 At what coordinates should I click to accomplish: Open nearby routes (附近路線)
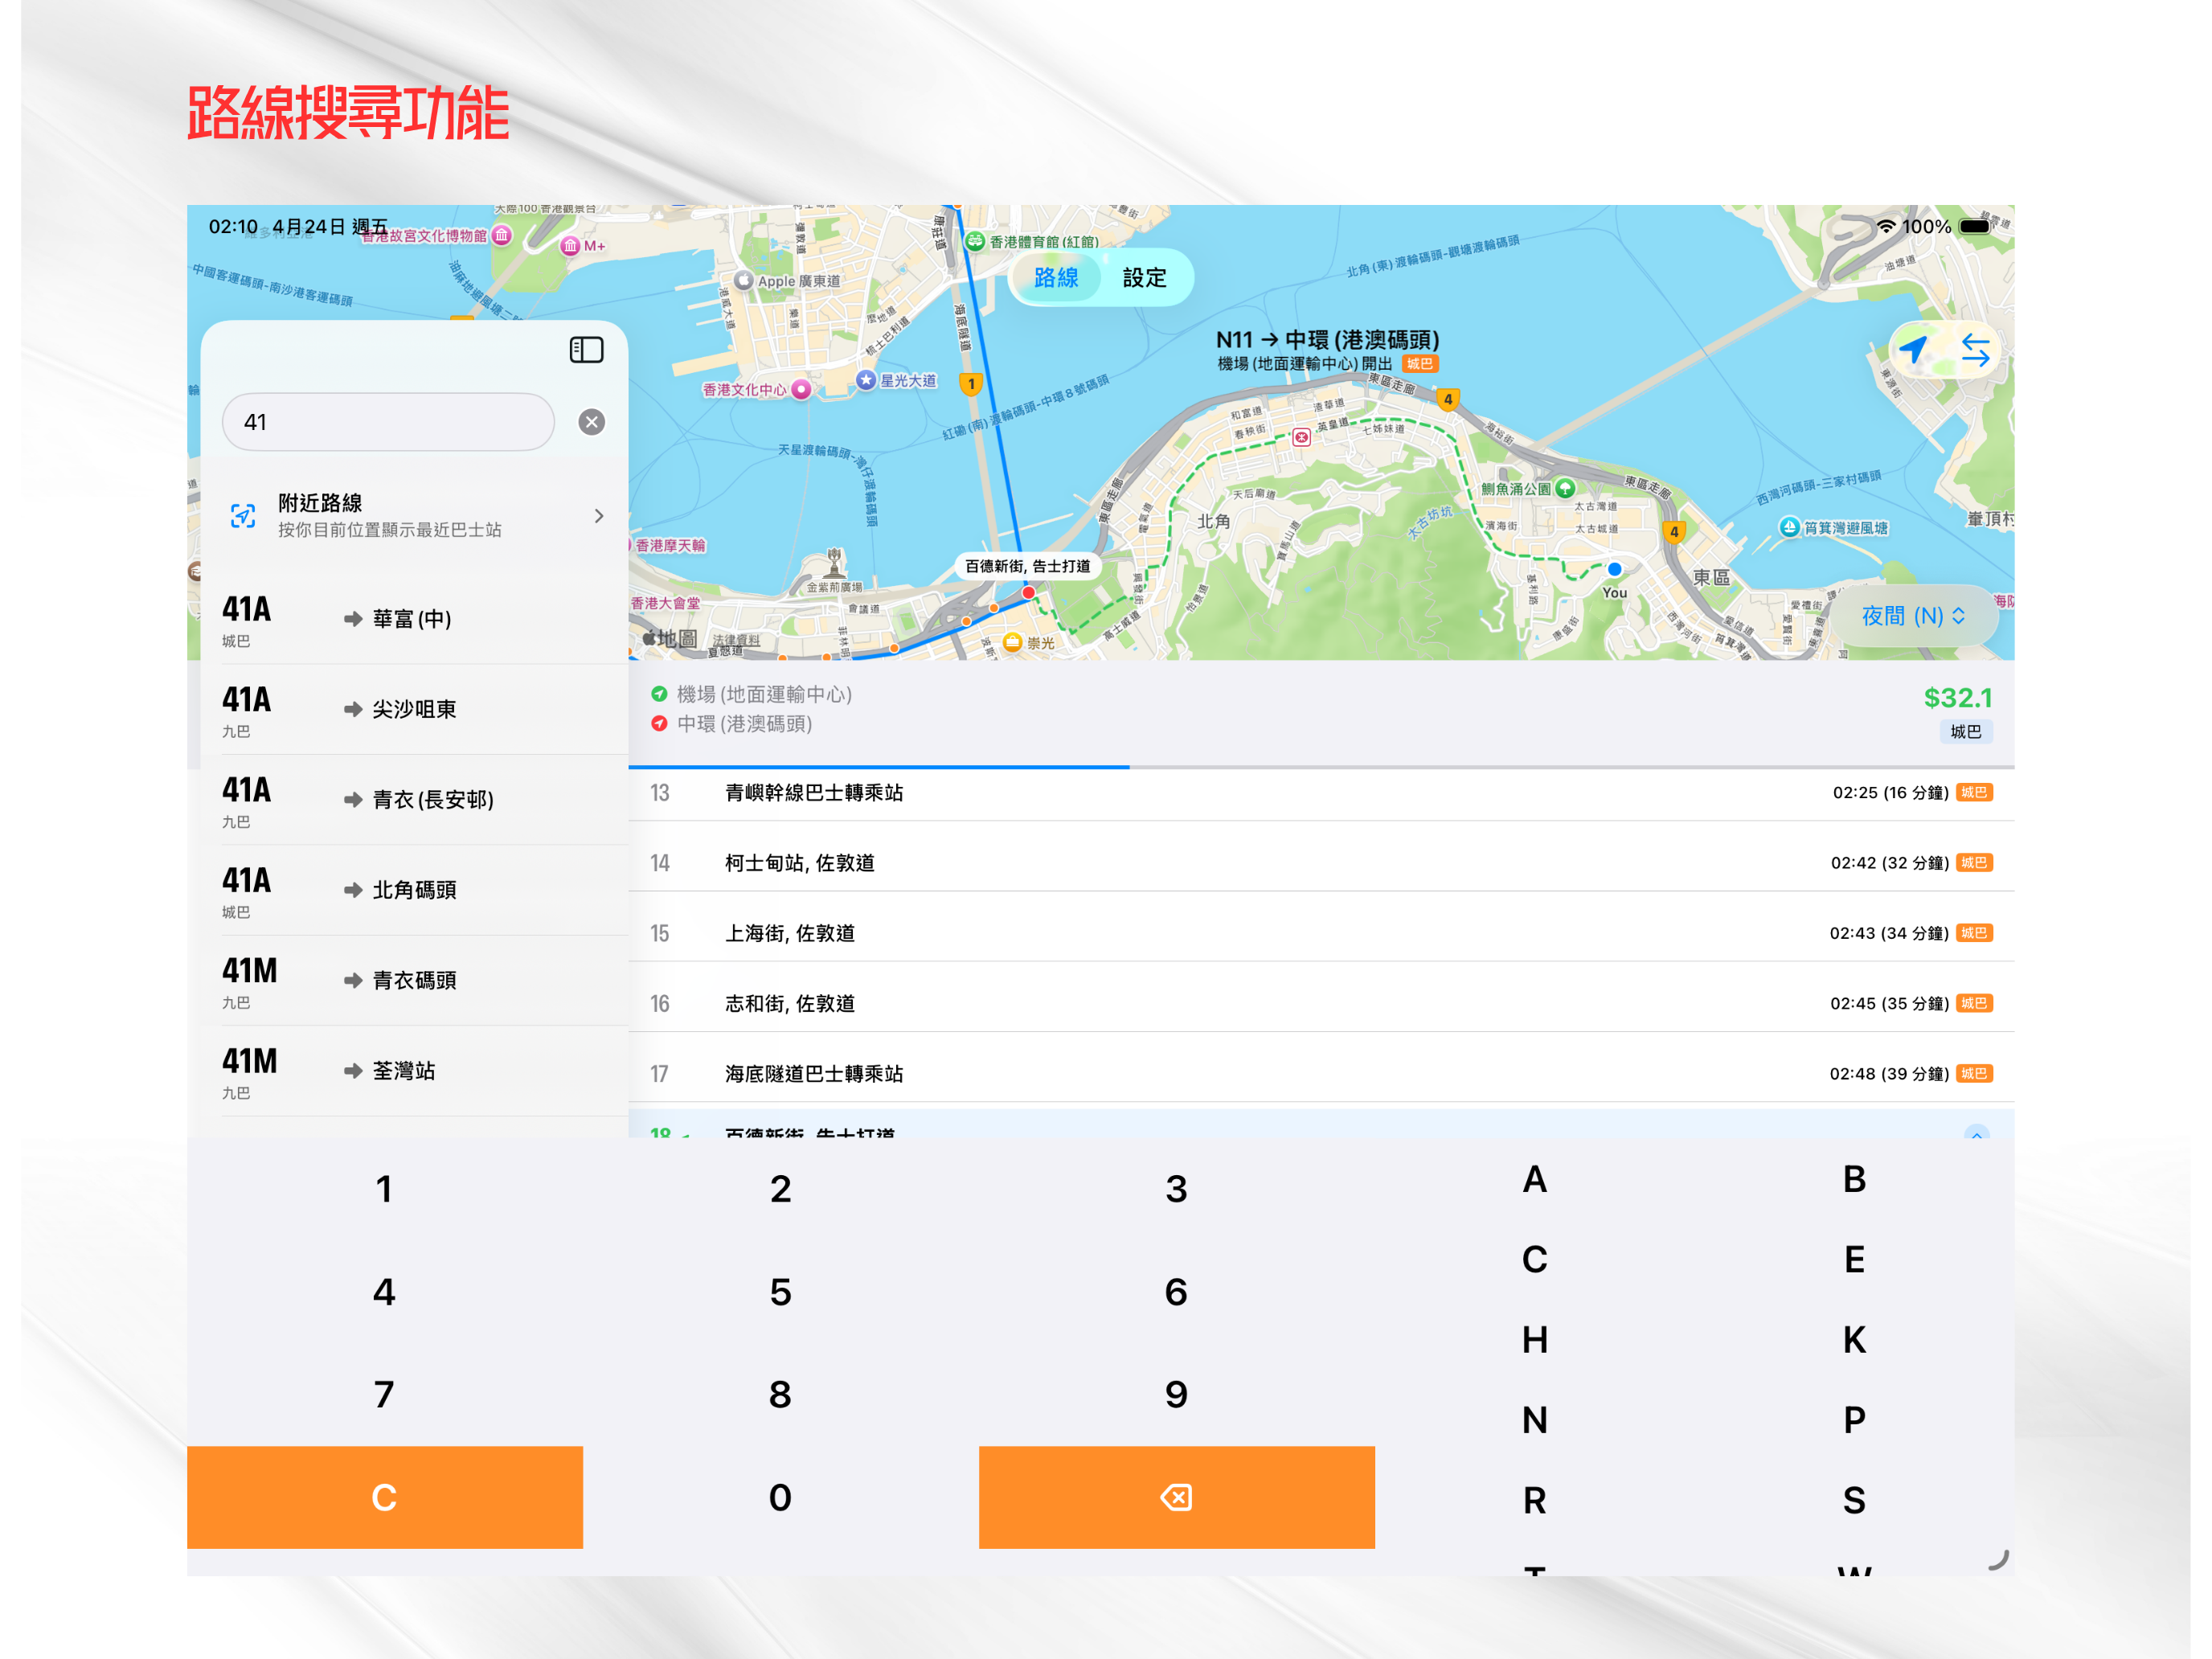[415, 515]
